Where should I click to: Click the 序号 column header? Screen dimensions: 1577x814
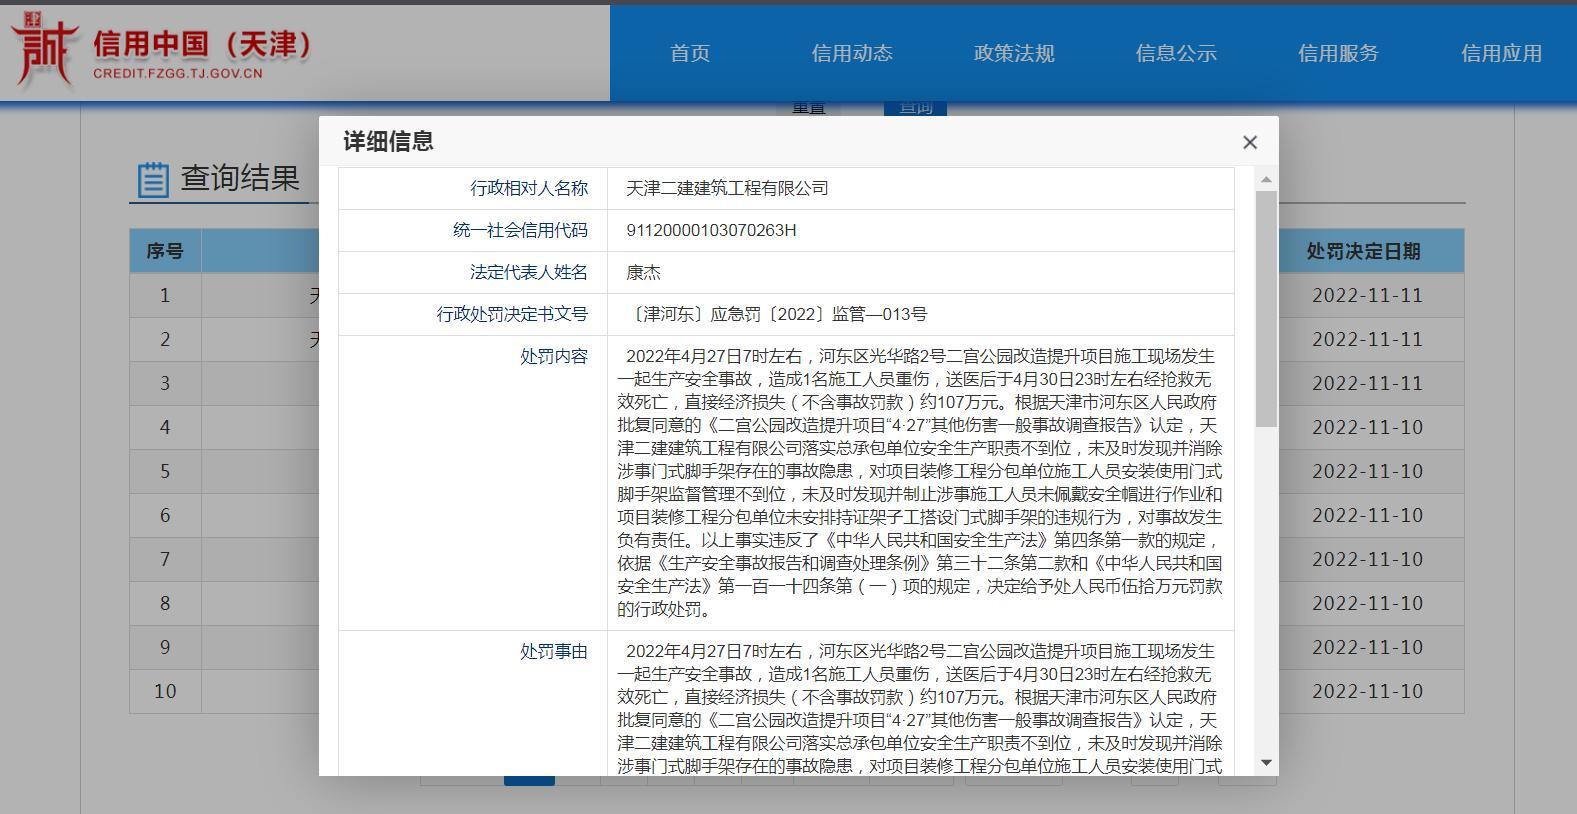click(x=165, y=251)
